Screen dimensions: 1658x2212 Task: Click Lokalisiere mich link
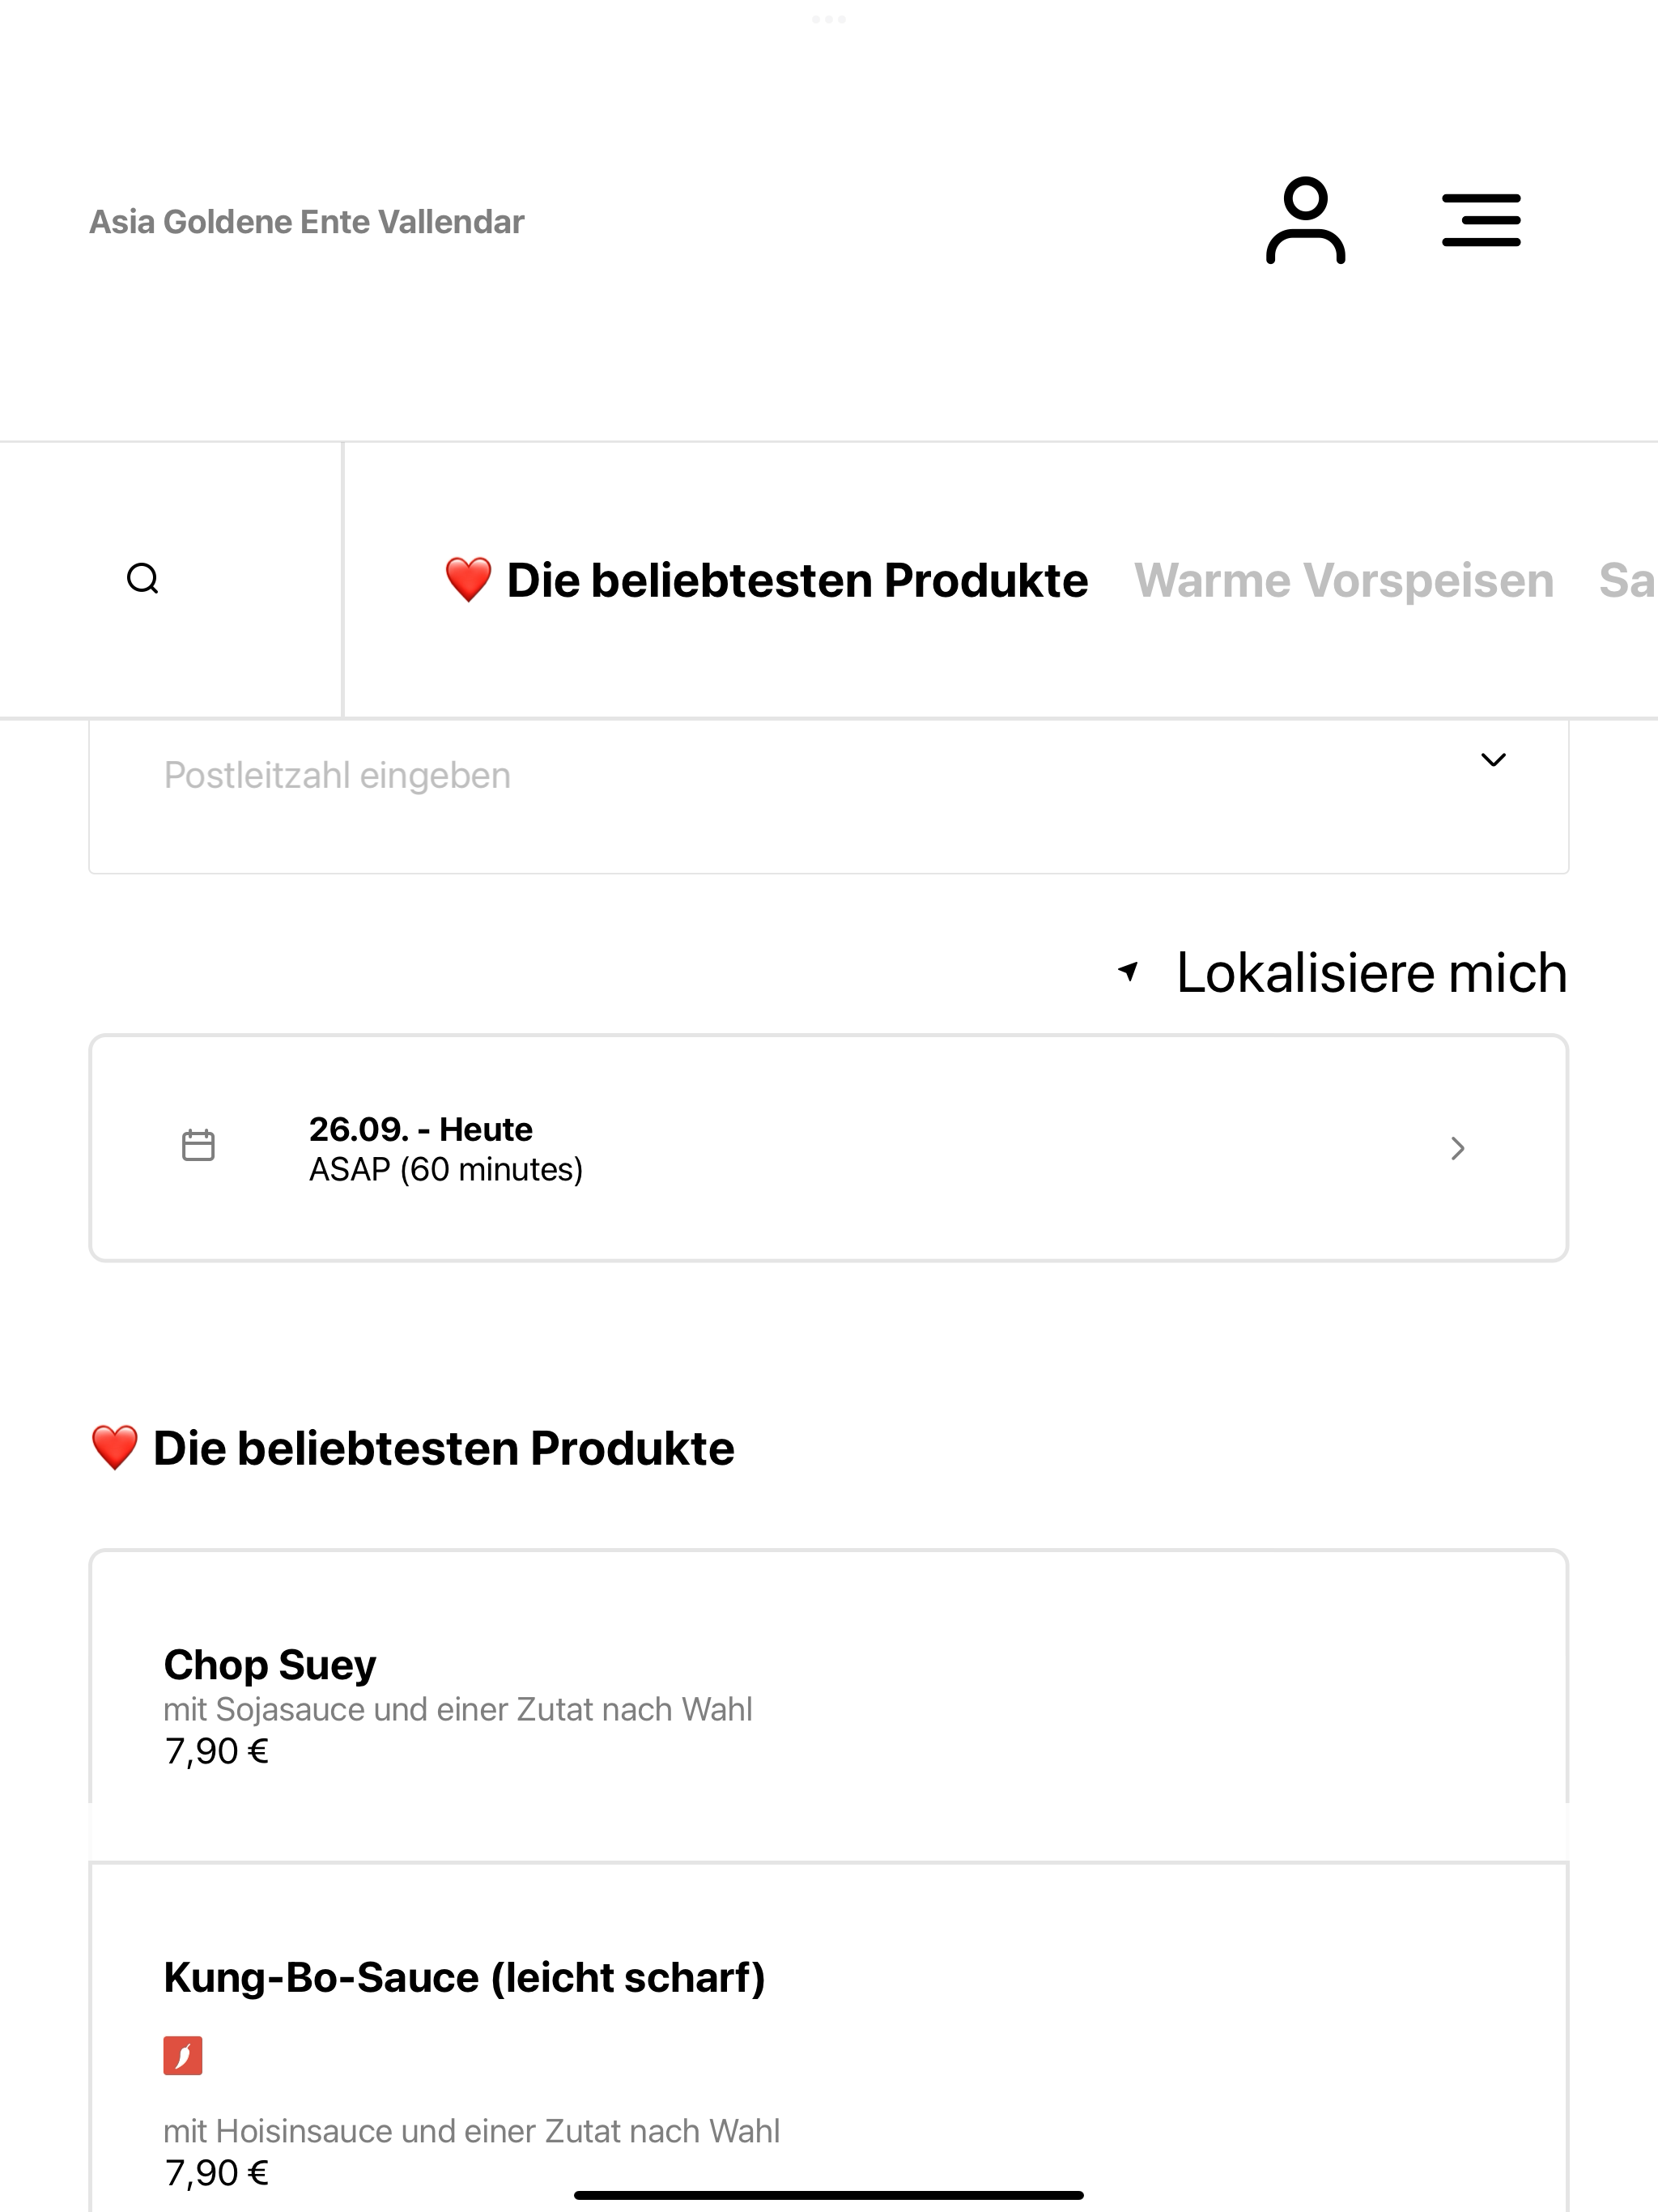1371,972
